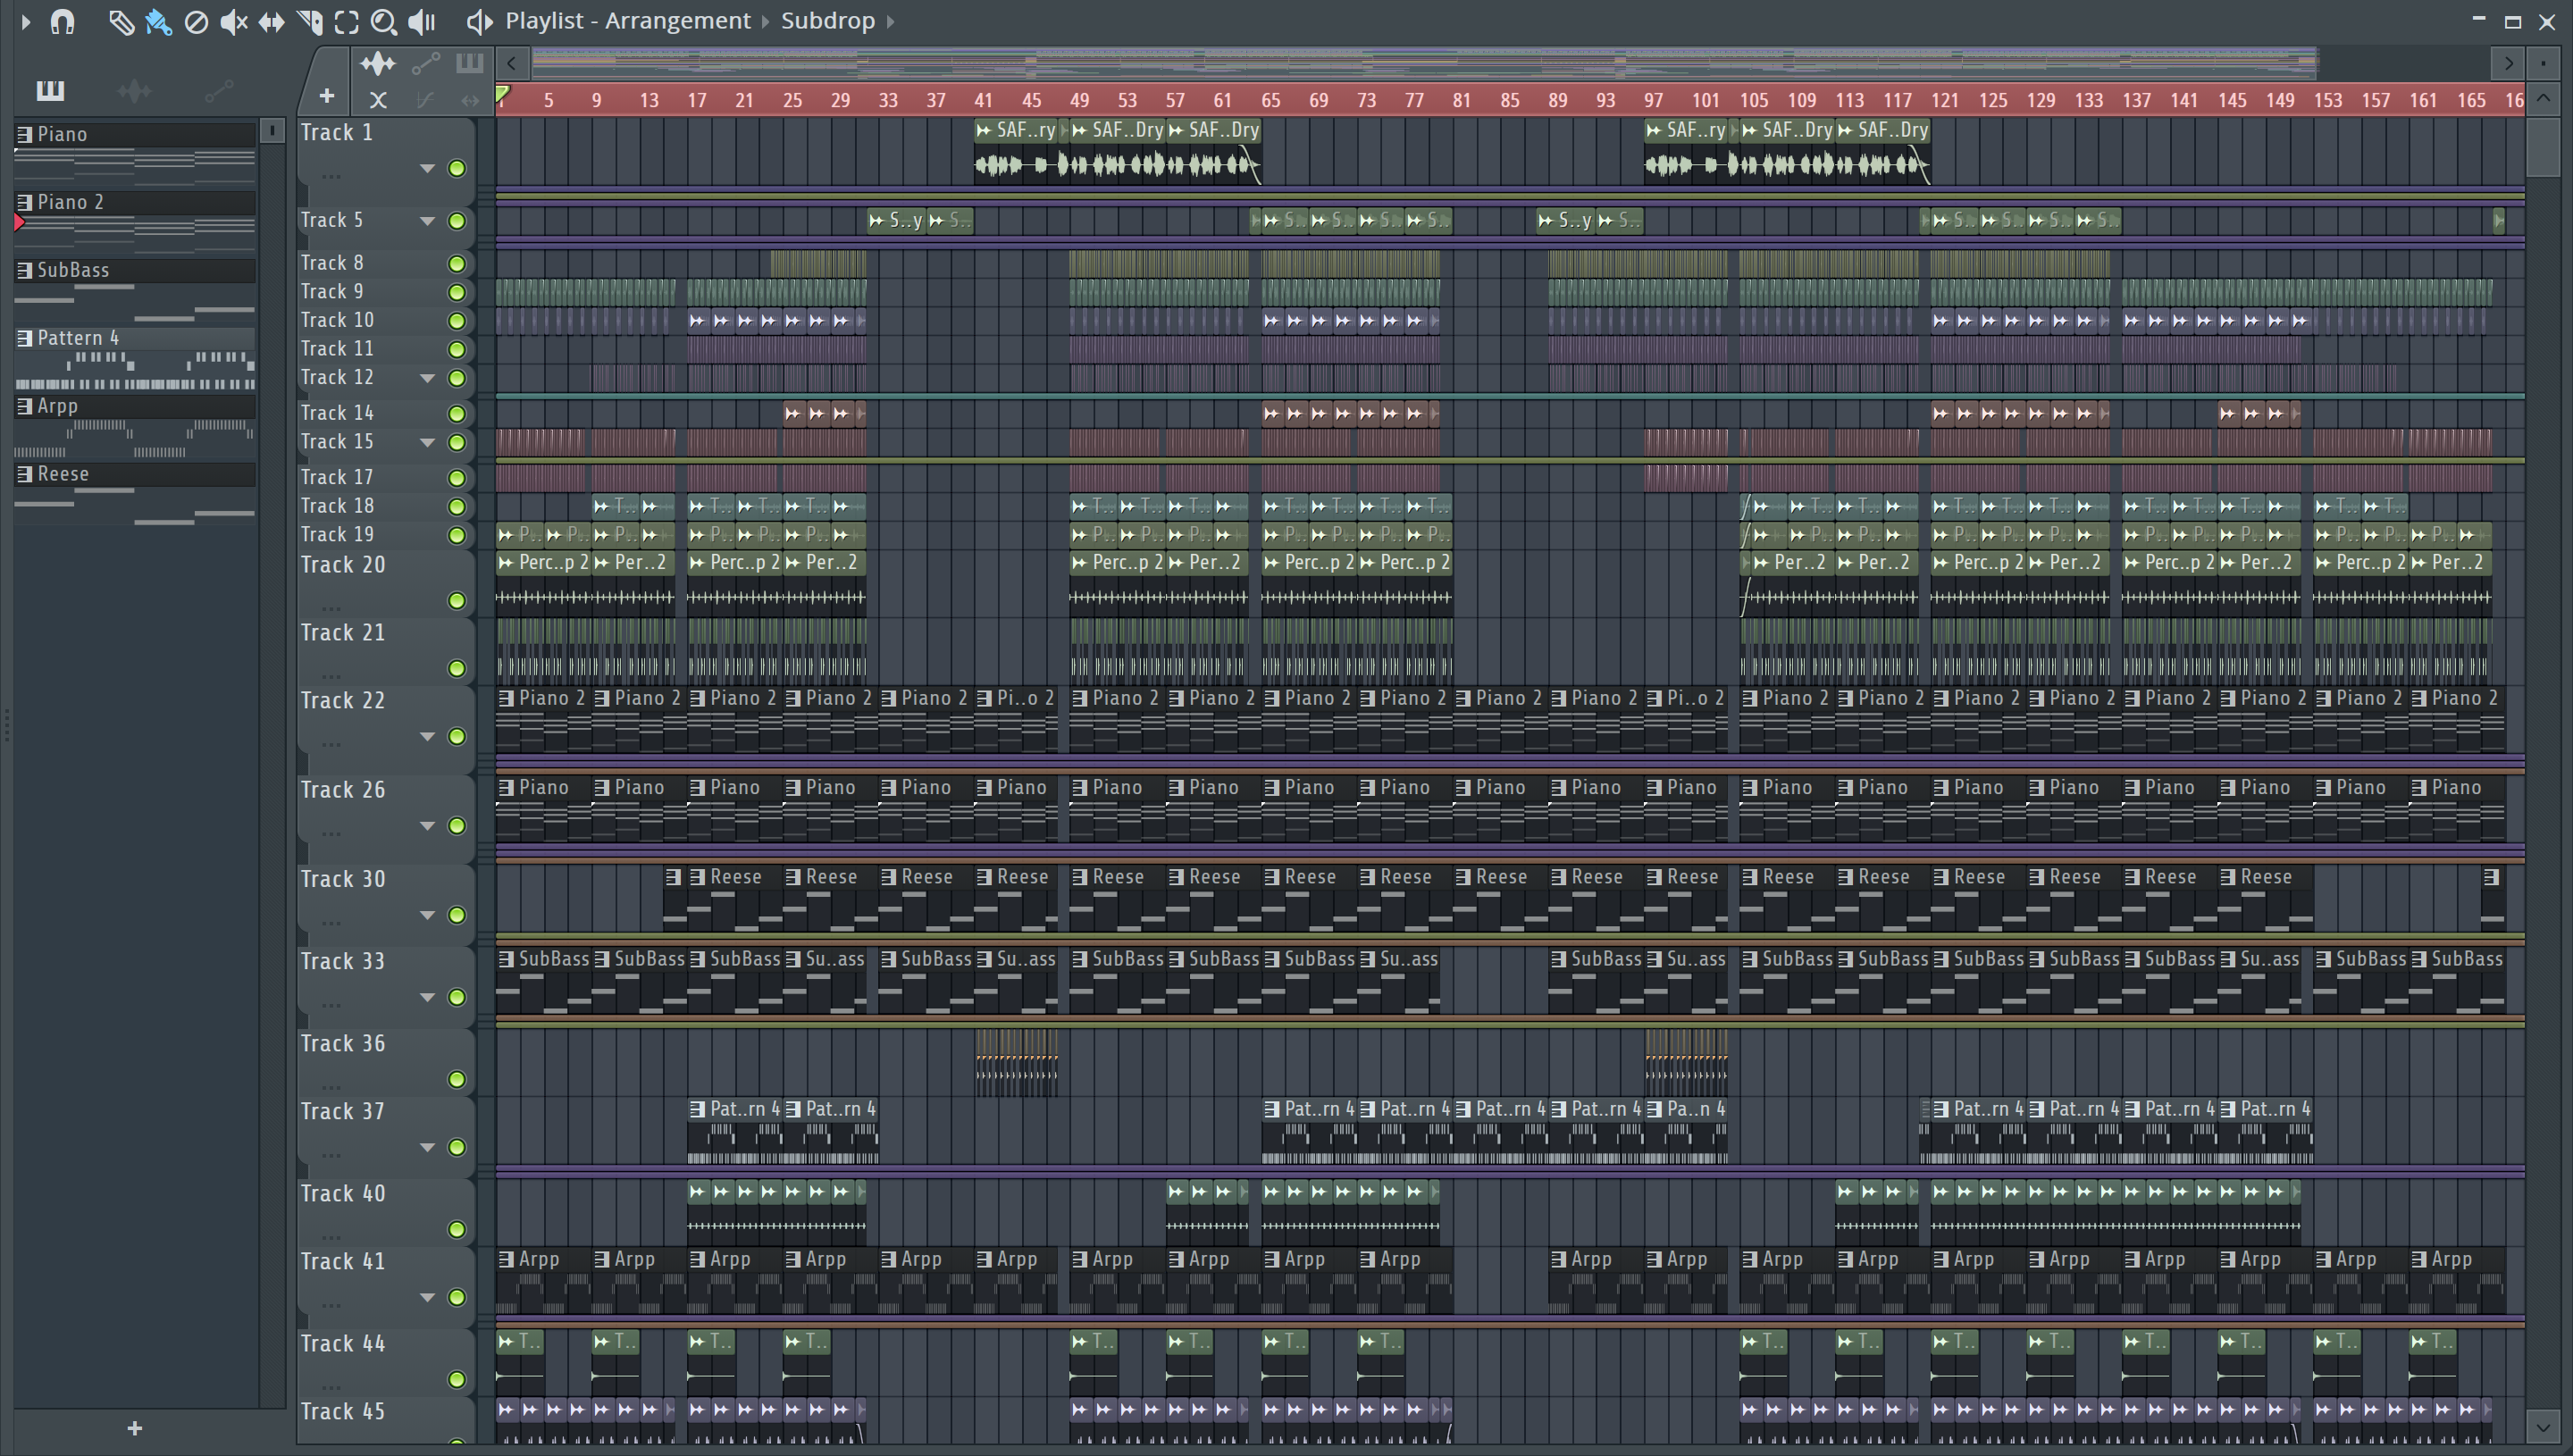
Task: Expand the Track 5 group arrow
Action: click(x=427, y=221)
